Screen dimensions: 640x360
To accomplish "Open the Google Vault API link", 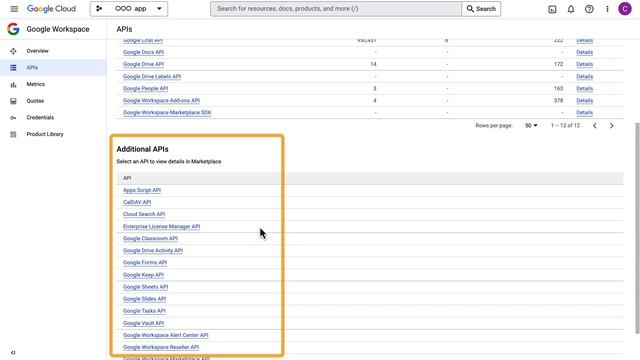I will click(x=143, y=323).
